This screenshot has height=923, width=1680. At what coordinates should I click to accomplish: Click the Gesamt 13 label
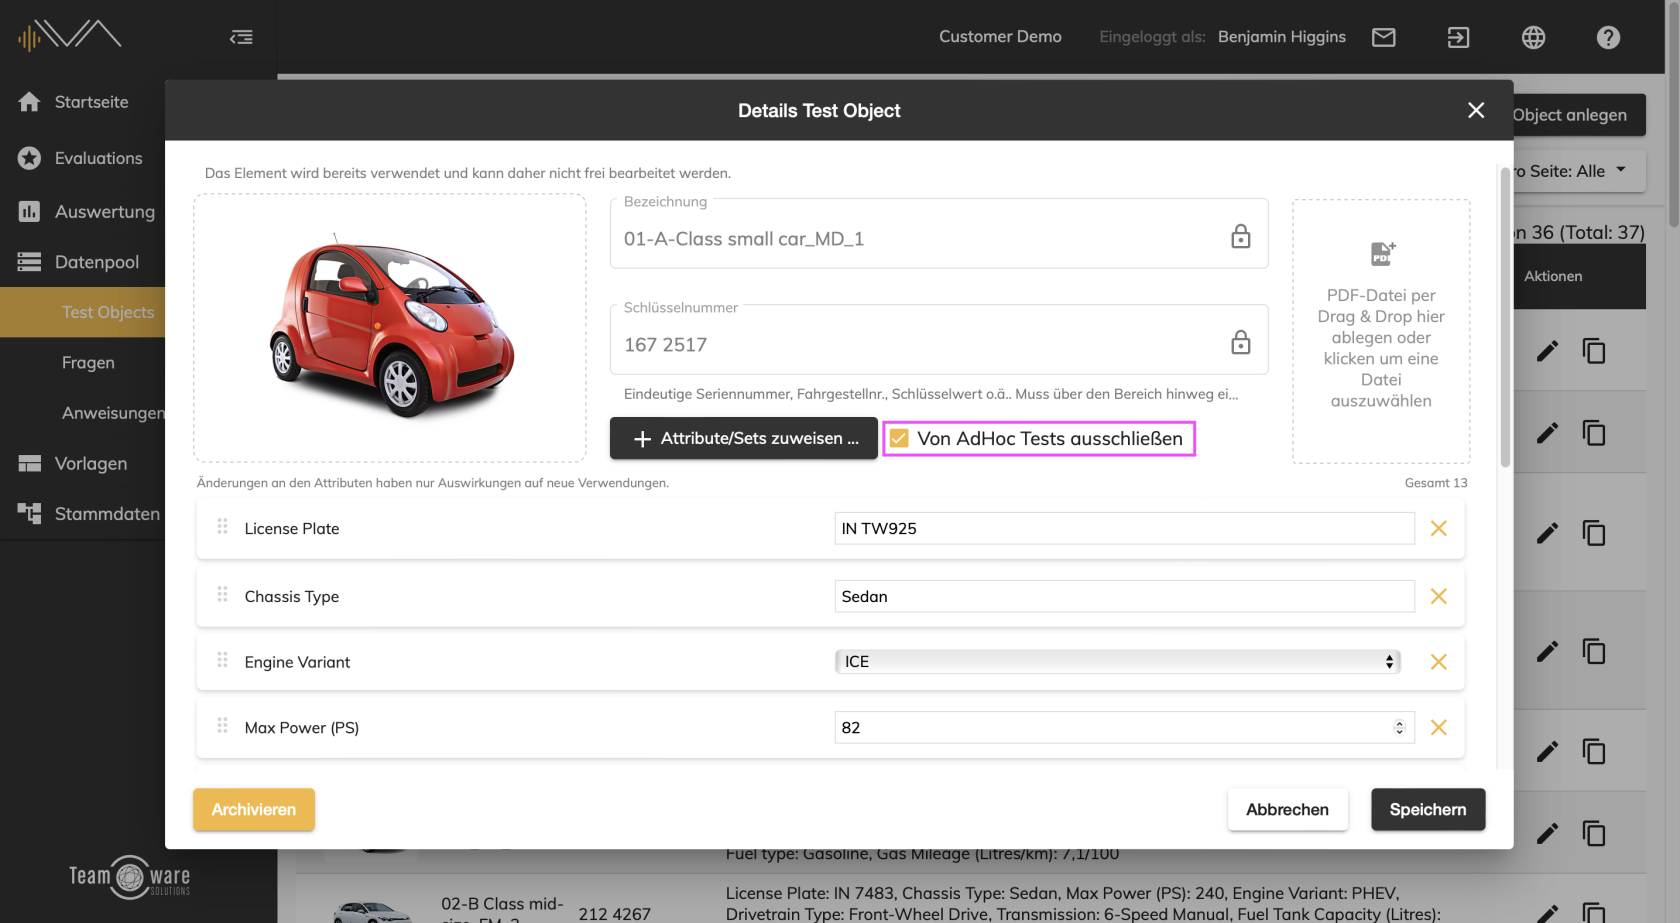pyautogui.click(x=1436, y=483)
